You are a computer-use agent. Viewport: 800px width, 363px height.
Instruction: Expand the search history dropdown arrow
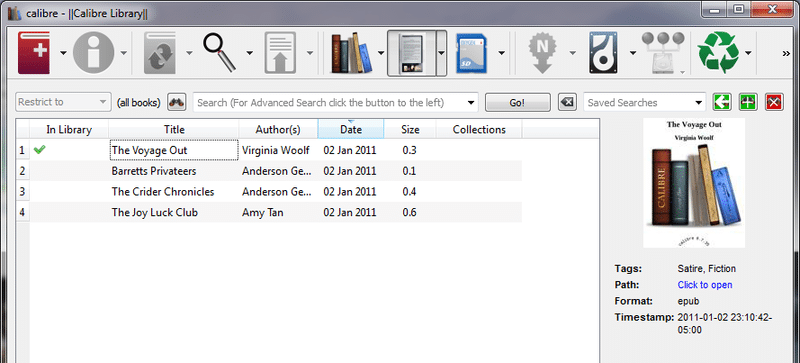(470, 103)
